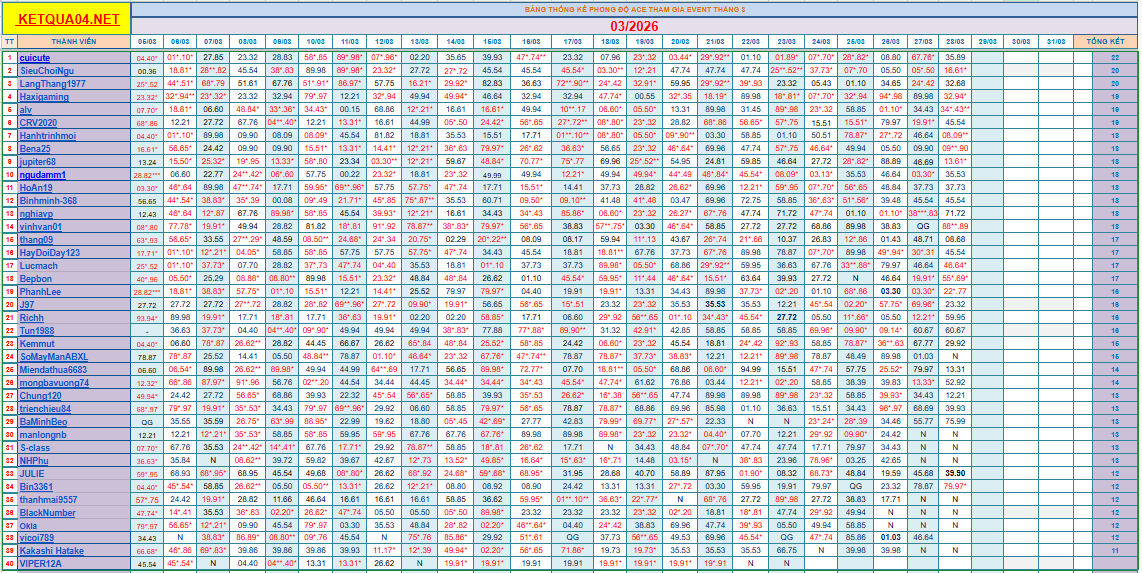Open member Kakashi Hatake

pos(52,552)
